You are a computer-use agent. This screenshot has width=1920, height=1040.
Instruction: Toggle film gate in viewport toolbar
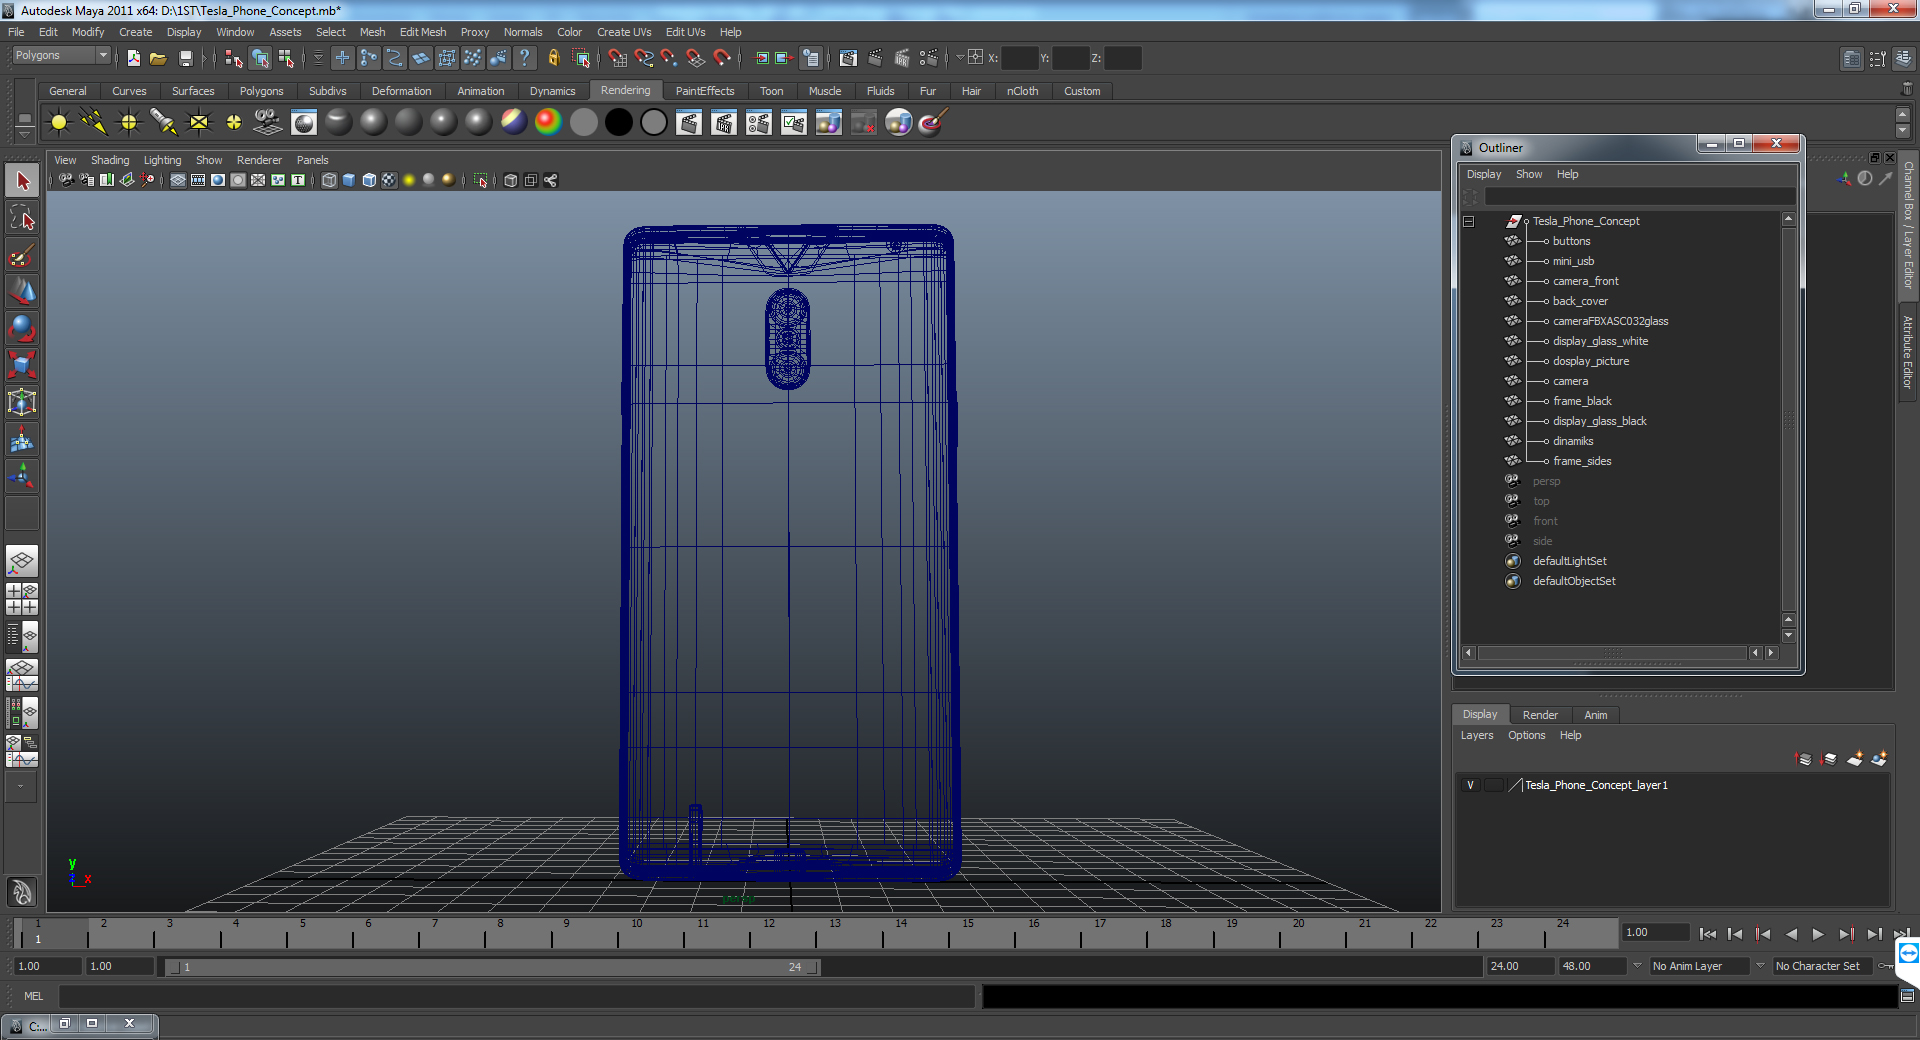(198, 180)
